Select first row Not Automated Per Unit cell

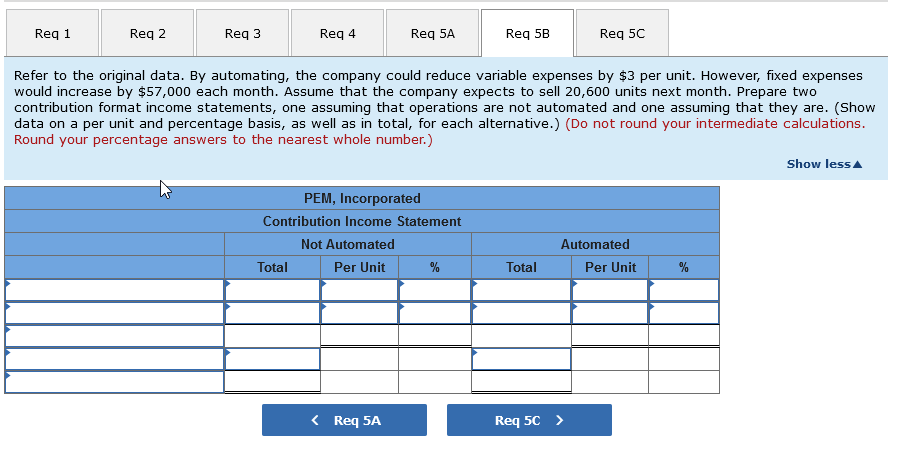click(x=360, y=290)
